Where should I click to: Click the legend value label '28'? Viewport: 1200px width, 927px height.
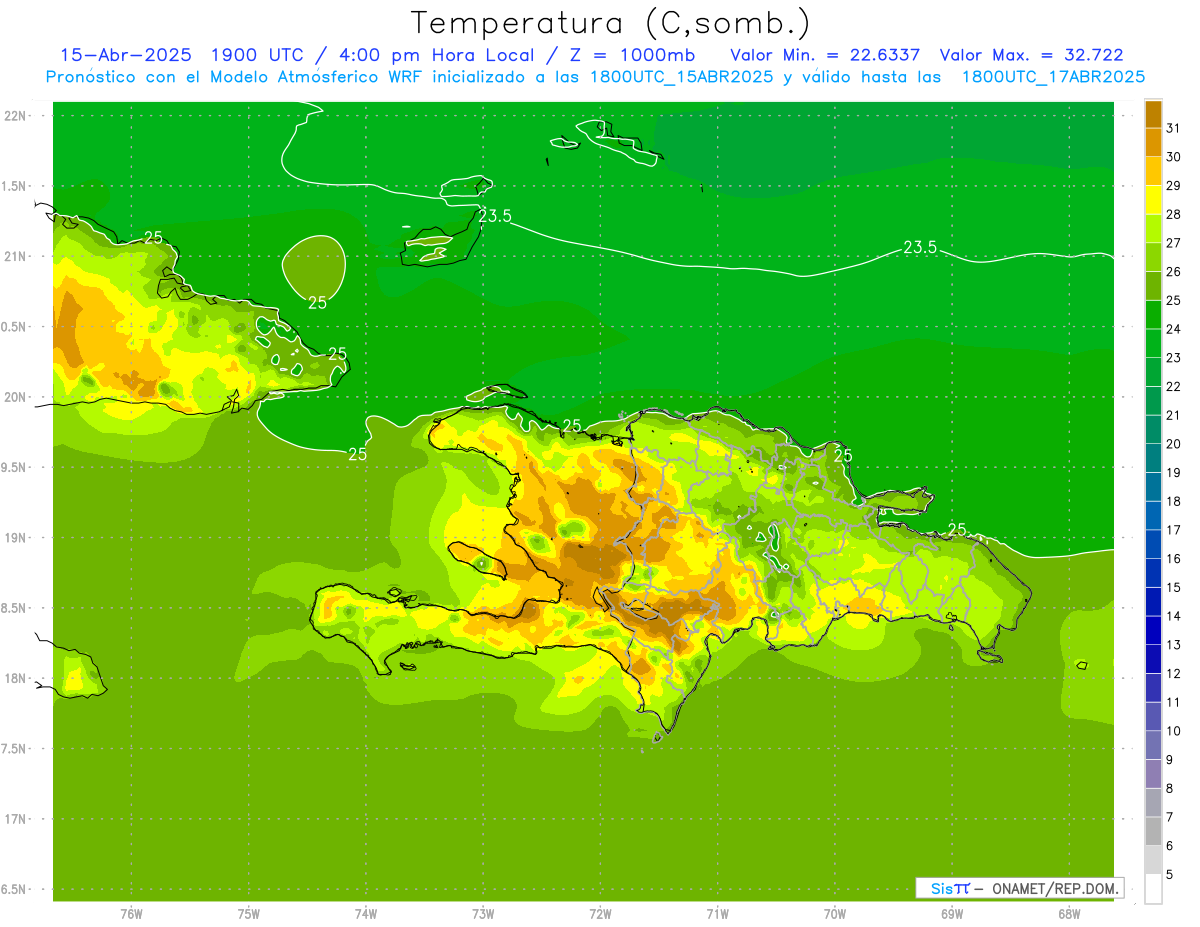click(x=1173, y=214)
